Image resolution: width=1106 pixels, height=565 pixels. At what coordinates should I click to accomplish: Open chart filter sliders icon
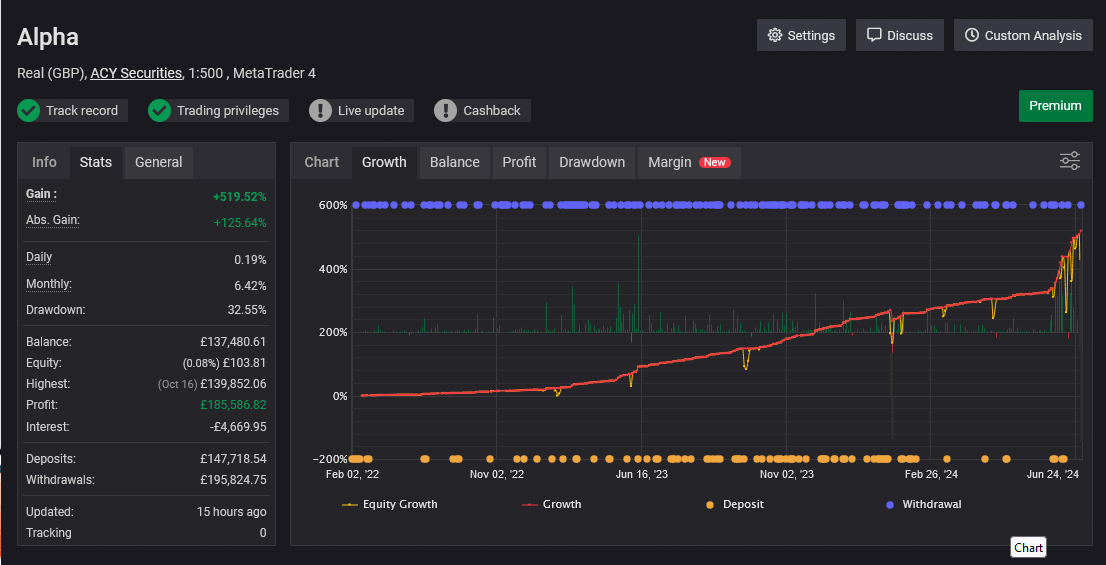coord(1070,161)
